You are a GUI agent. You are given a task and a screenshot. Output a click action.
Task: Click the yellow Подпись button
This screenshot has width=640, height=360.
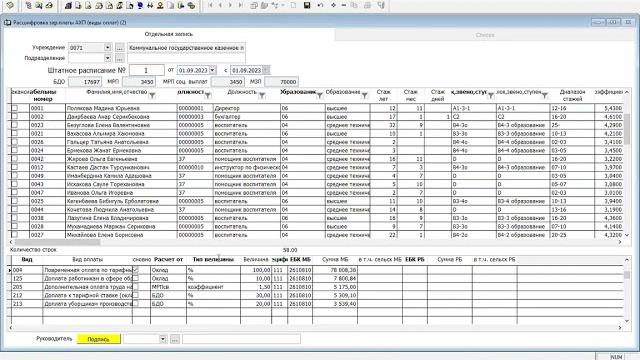click(x=99, y=339)
